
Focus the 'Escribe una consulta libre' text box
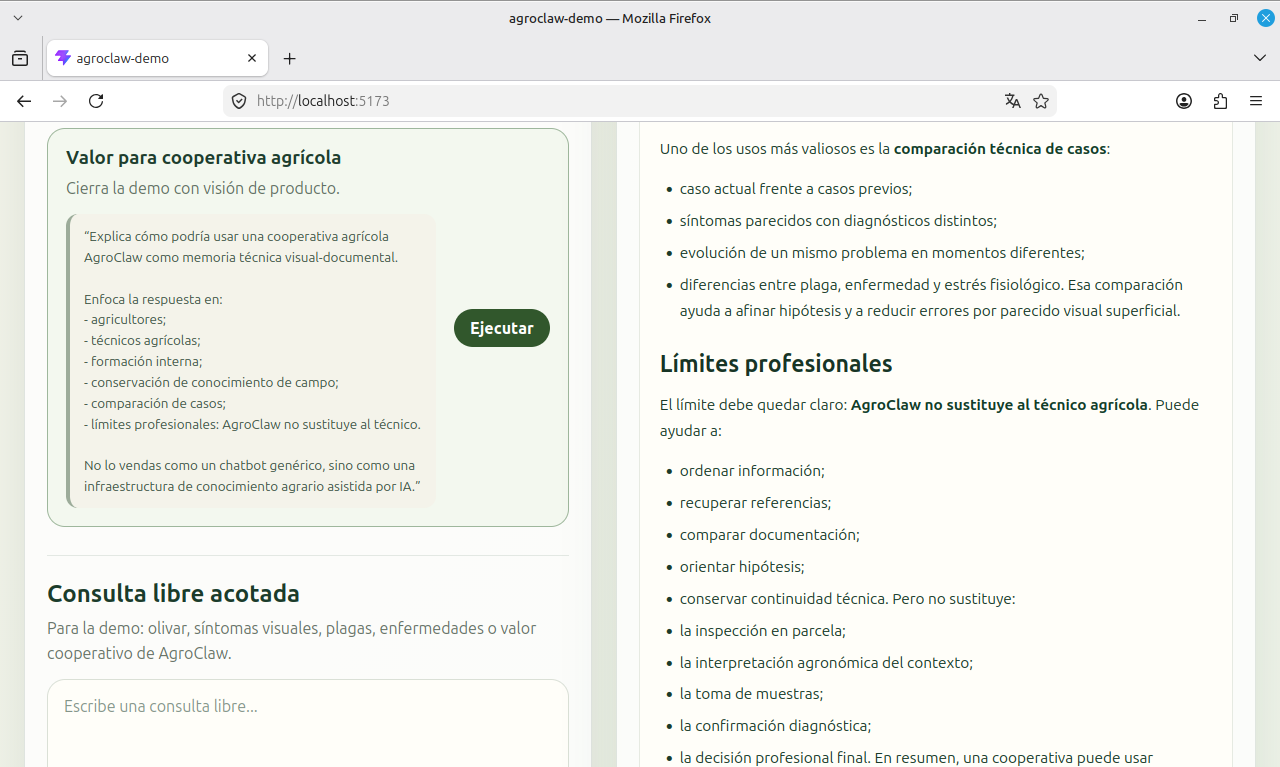(x=308, y=723)
